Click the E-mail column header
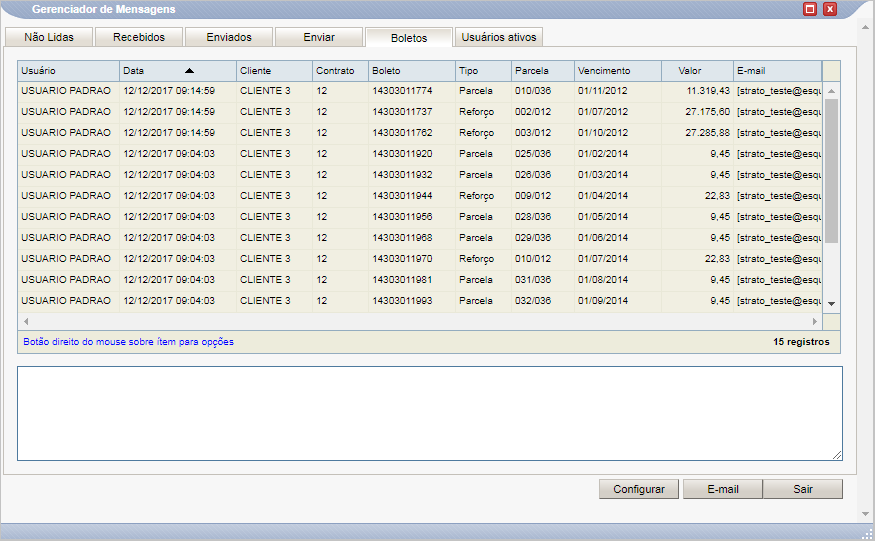Screen dimensions: 875x541 [777, 71]
